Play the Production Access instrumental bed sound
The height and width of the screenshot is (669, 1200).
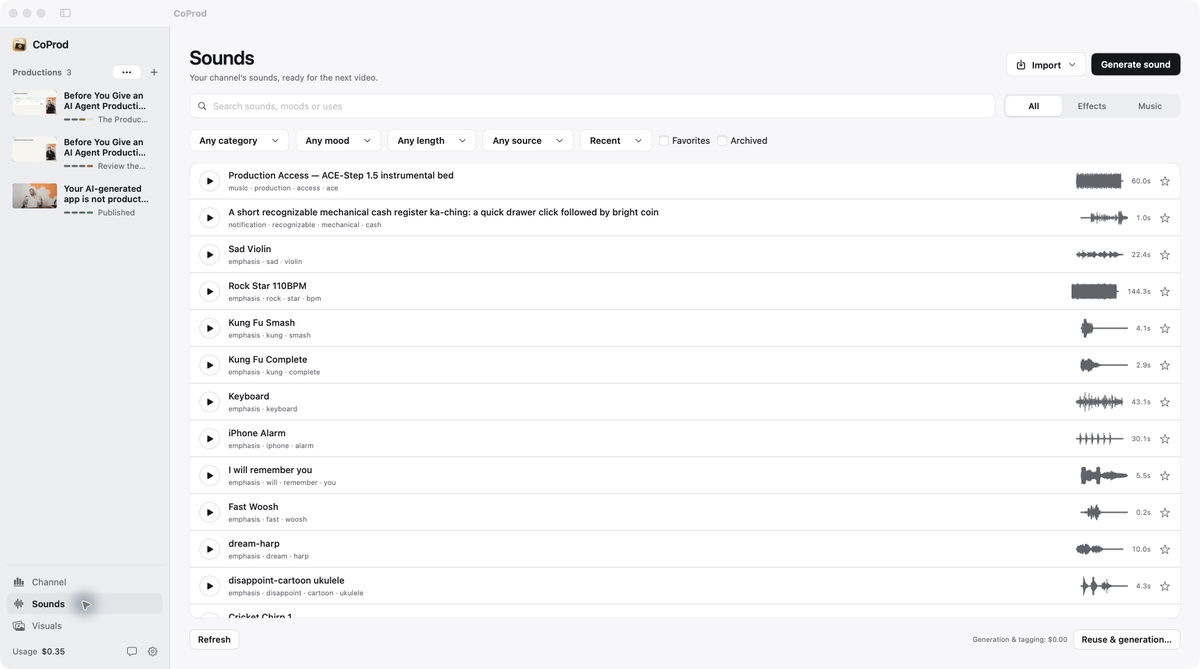209,181
